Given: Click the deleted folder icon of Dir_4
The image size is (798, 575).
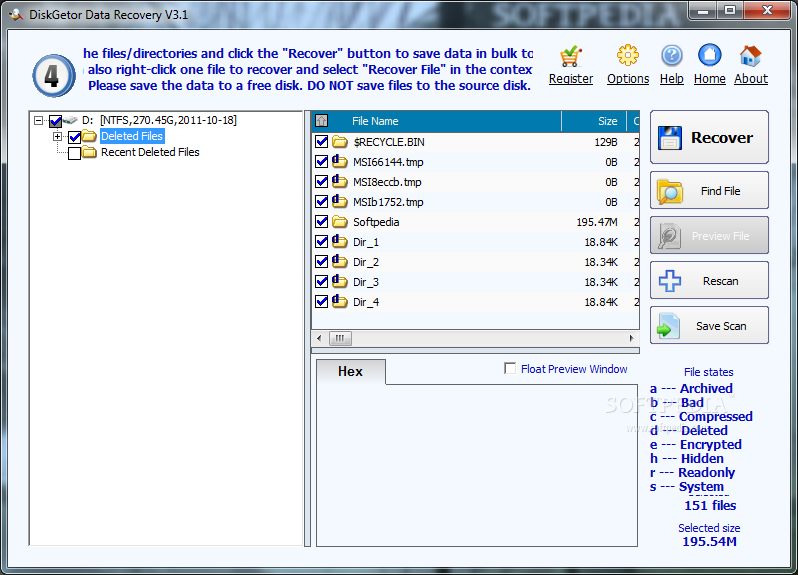Looking at the screenshot, I should point(339,301).
